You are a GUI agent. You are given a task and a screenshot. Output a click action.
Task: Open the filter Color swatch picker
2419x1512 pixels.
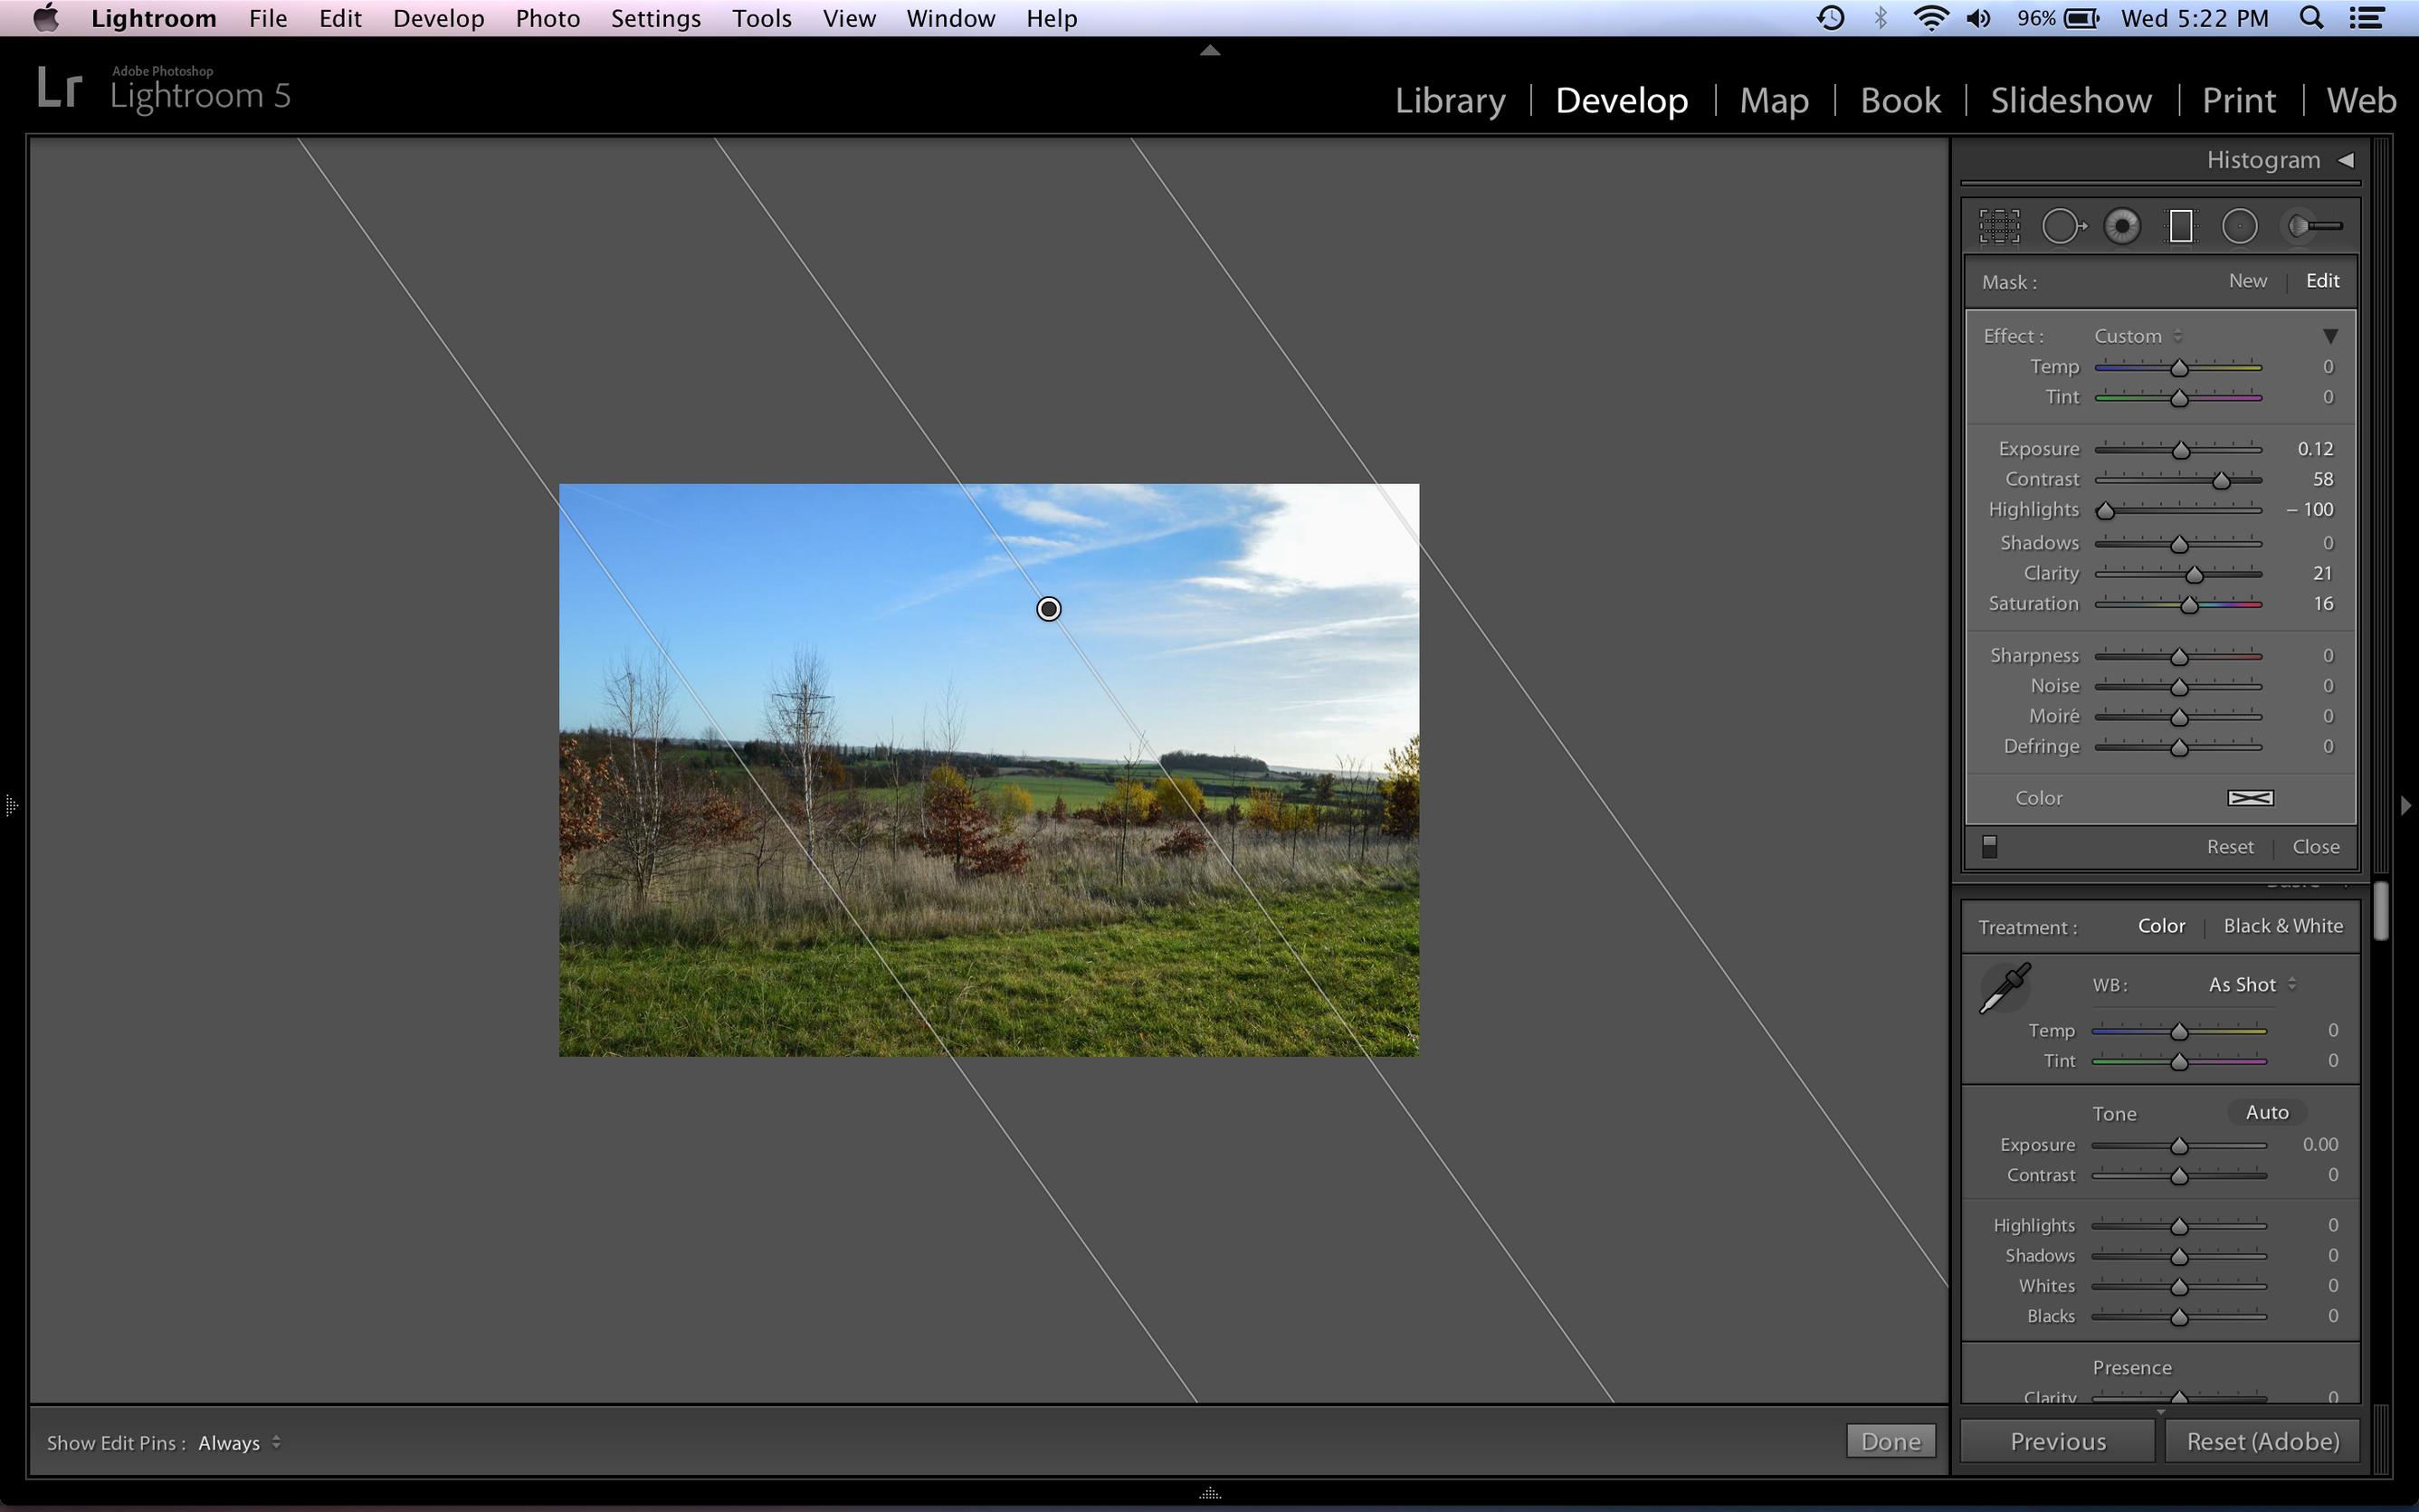tap(2250, 798)
